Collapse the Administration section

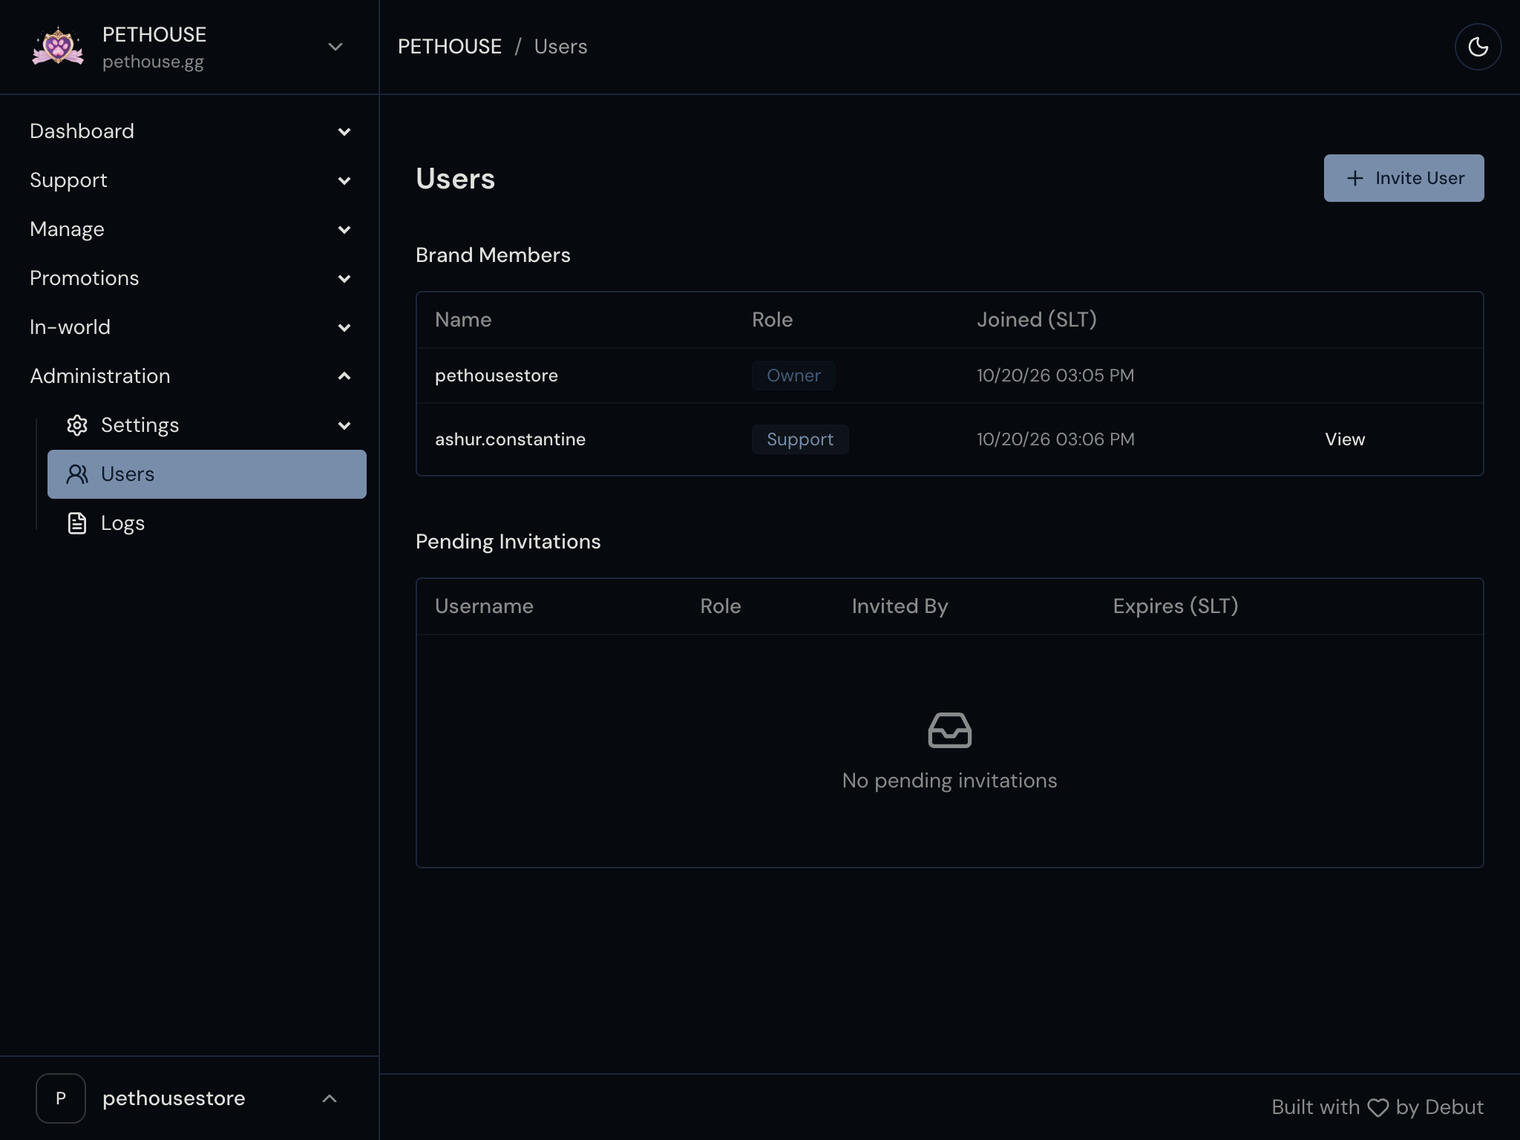tap(344, 376)
